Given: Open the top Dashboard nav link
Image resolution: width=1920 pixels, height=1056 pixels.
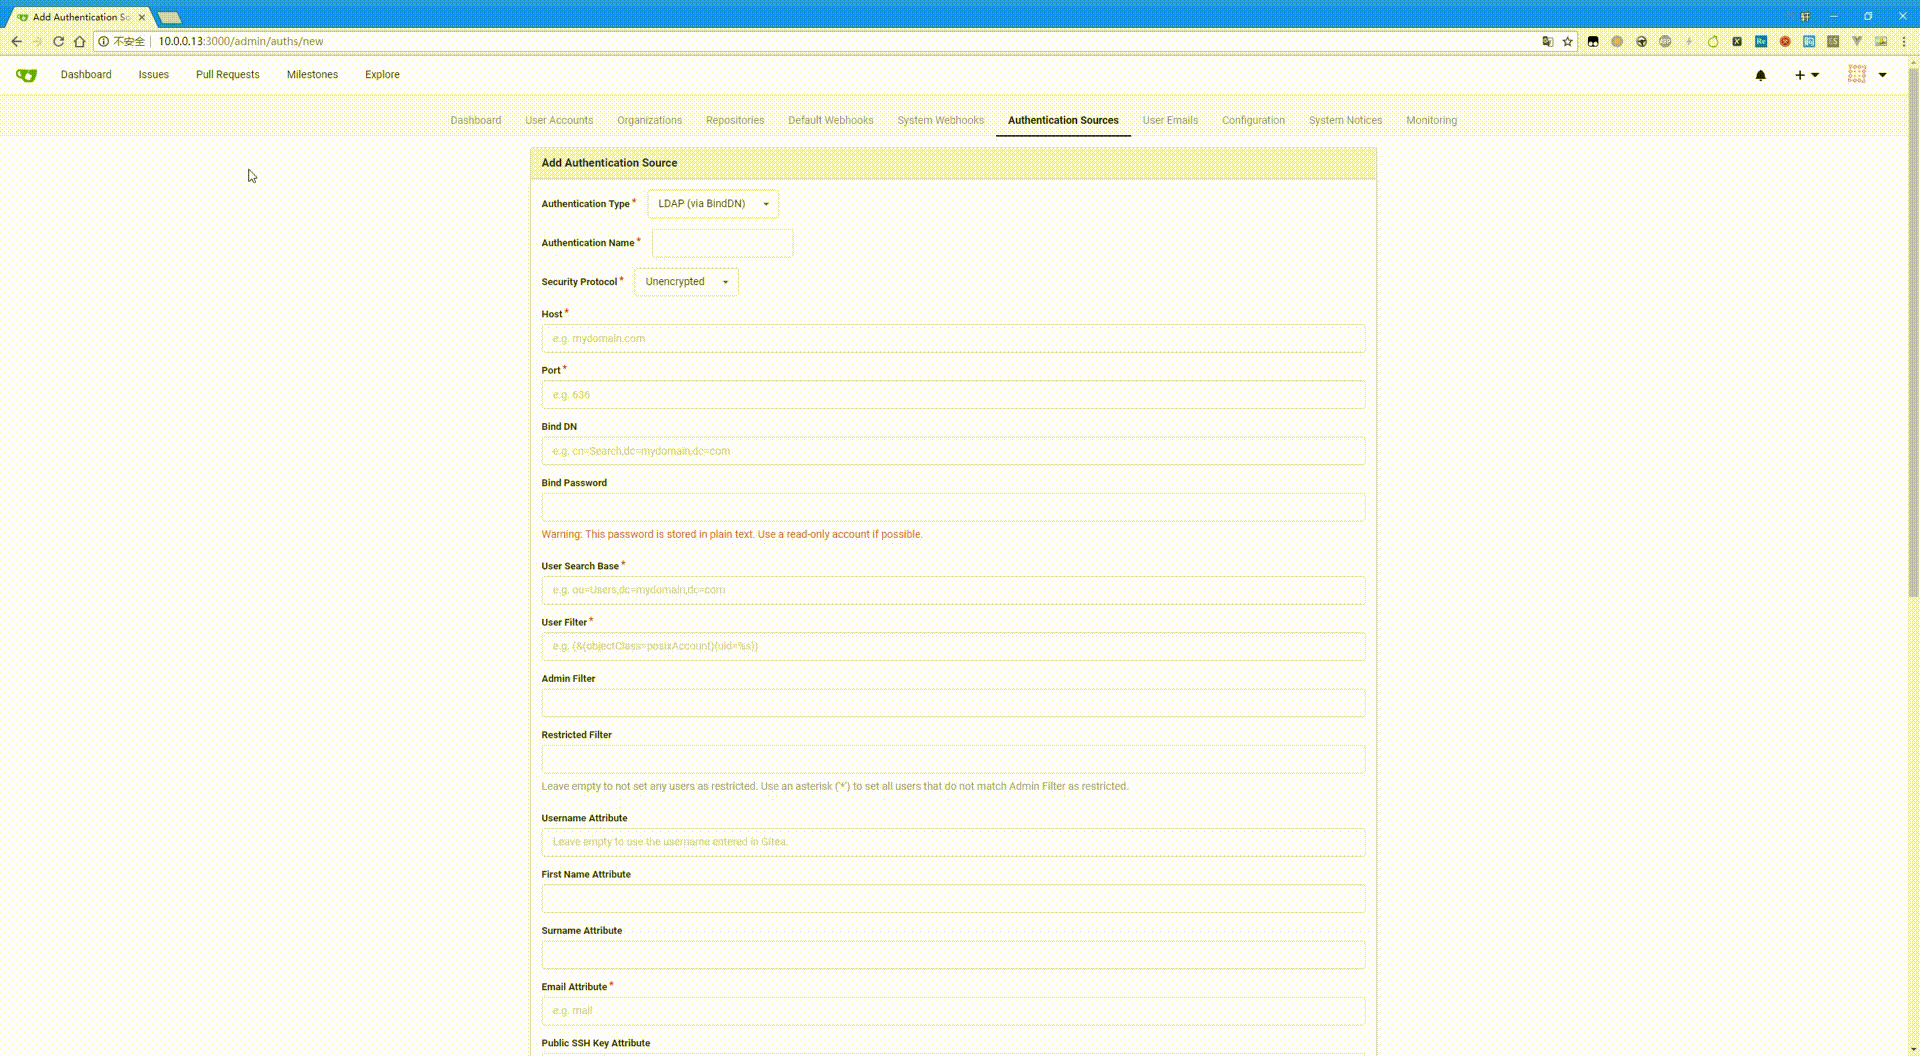Looking at the screenshot, I should (x=86, y=75).
